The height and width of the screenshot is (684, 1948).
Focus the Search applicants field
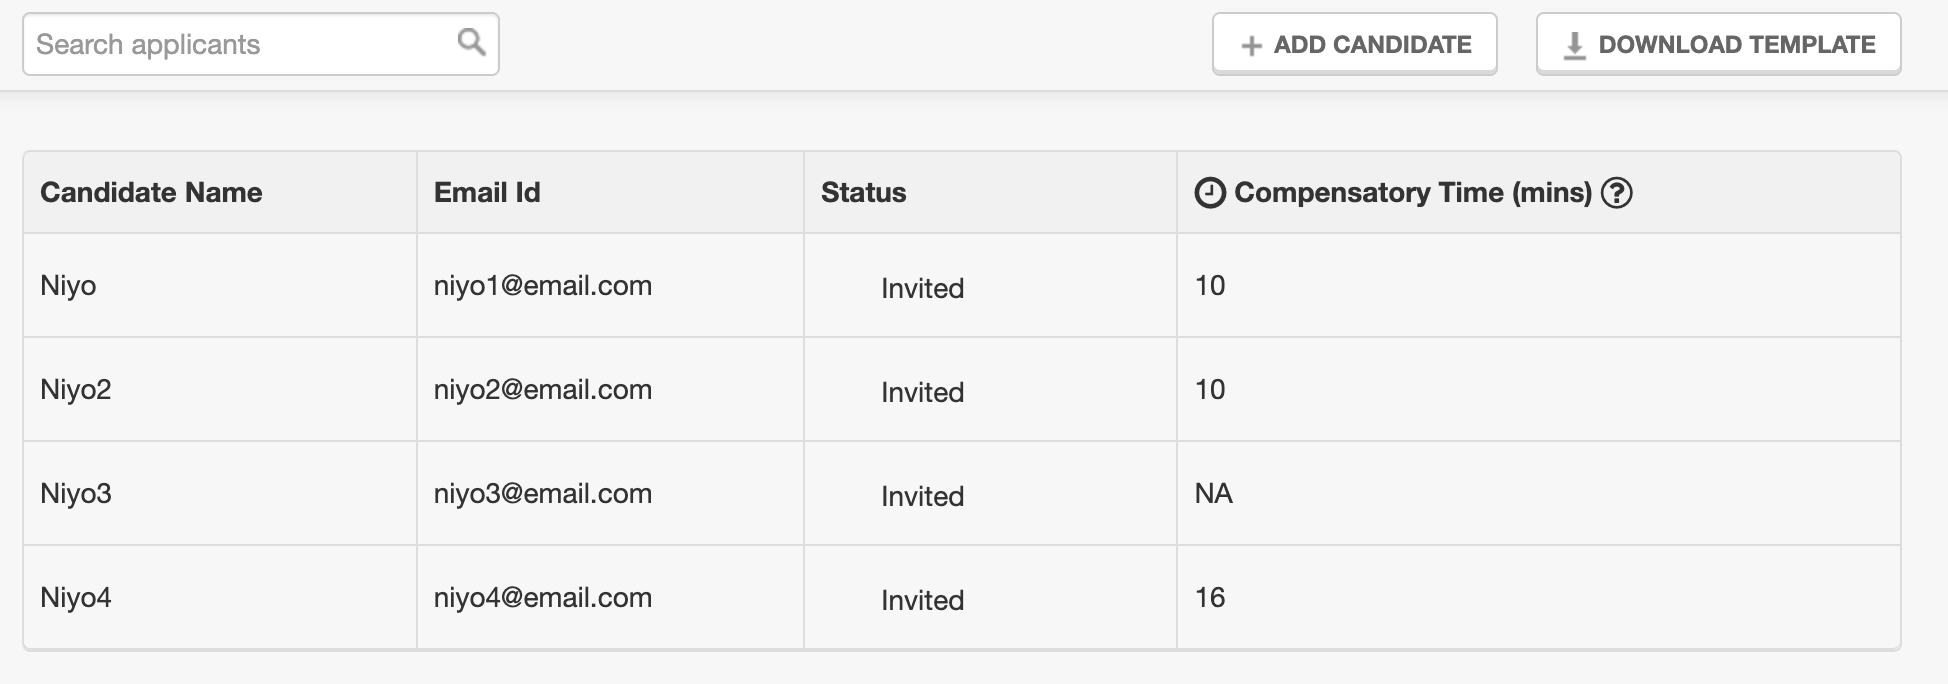pos(240,44)
